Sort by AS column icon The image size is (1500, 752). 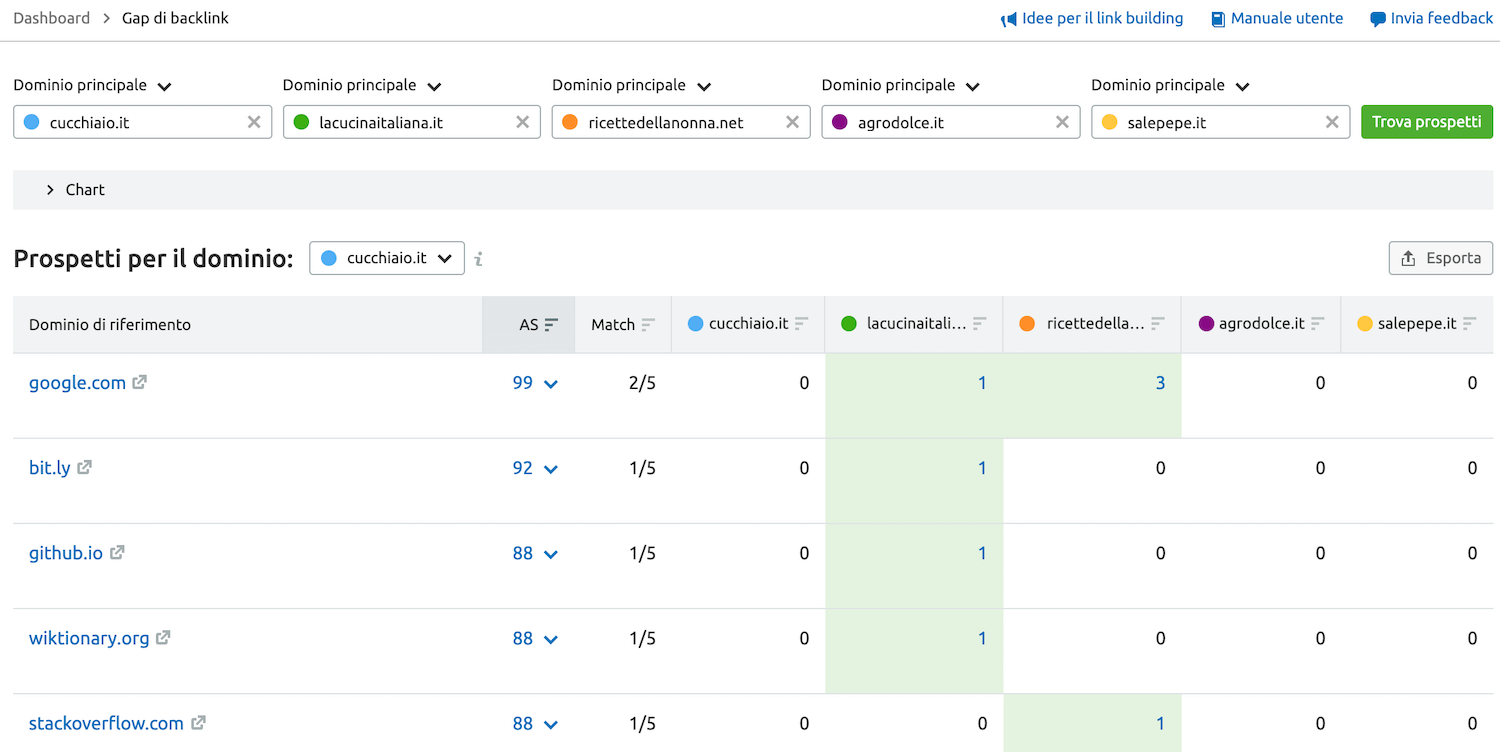[x=551, y=324]
